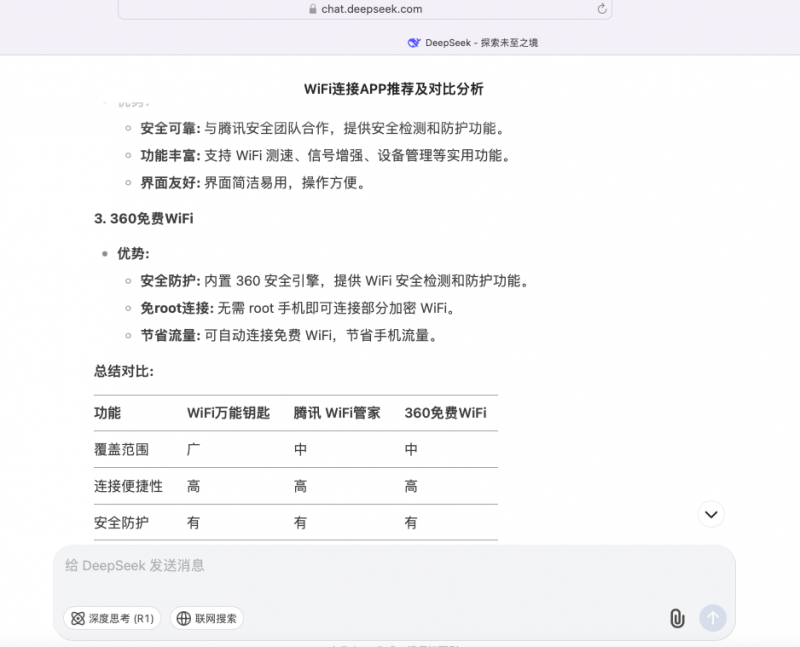This screenshot has width=800, height=647.
Task: Click the 广 cell in 覆盖范围 row
Action: [x=193, y=450]
